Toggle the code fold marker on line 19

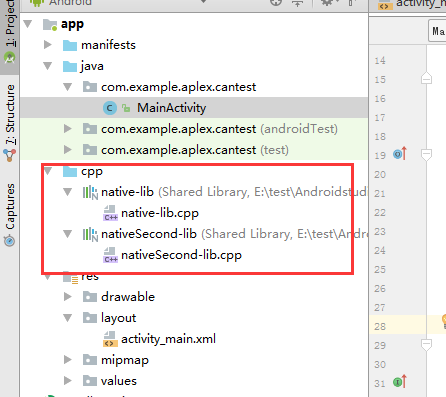tap(426, 155)
